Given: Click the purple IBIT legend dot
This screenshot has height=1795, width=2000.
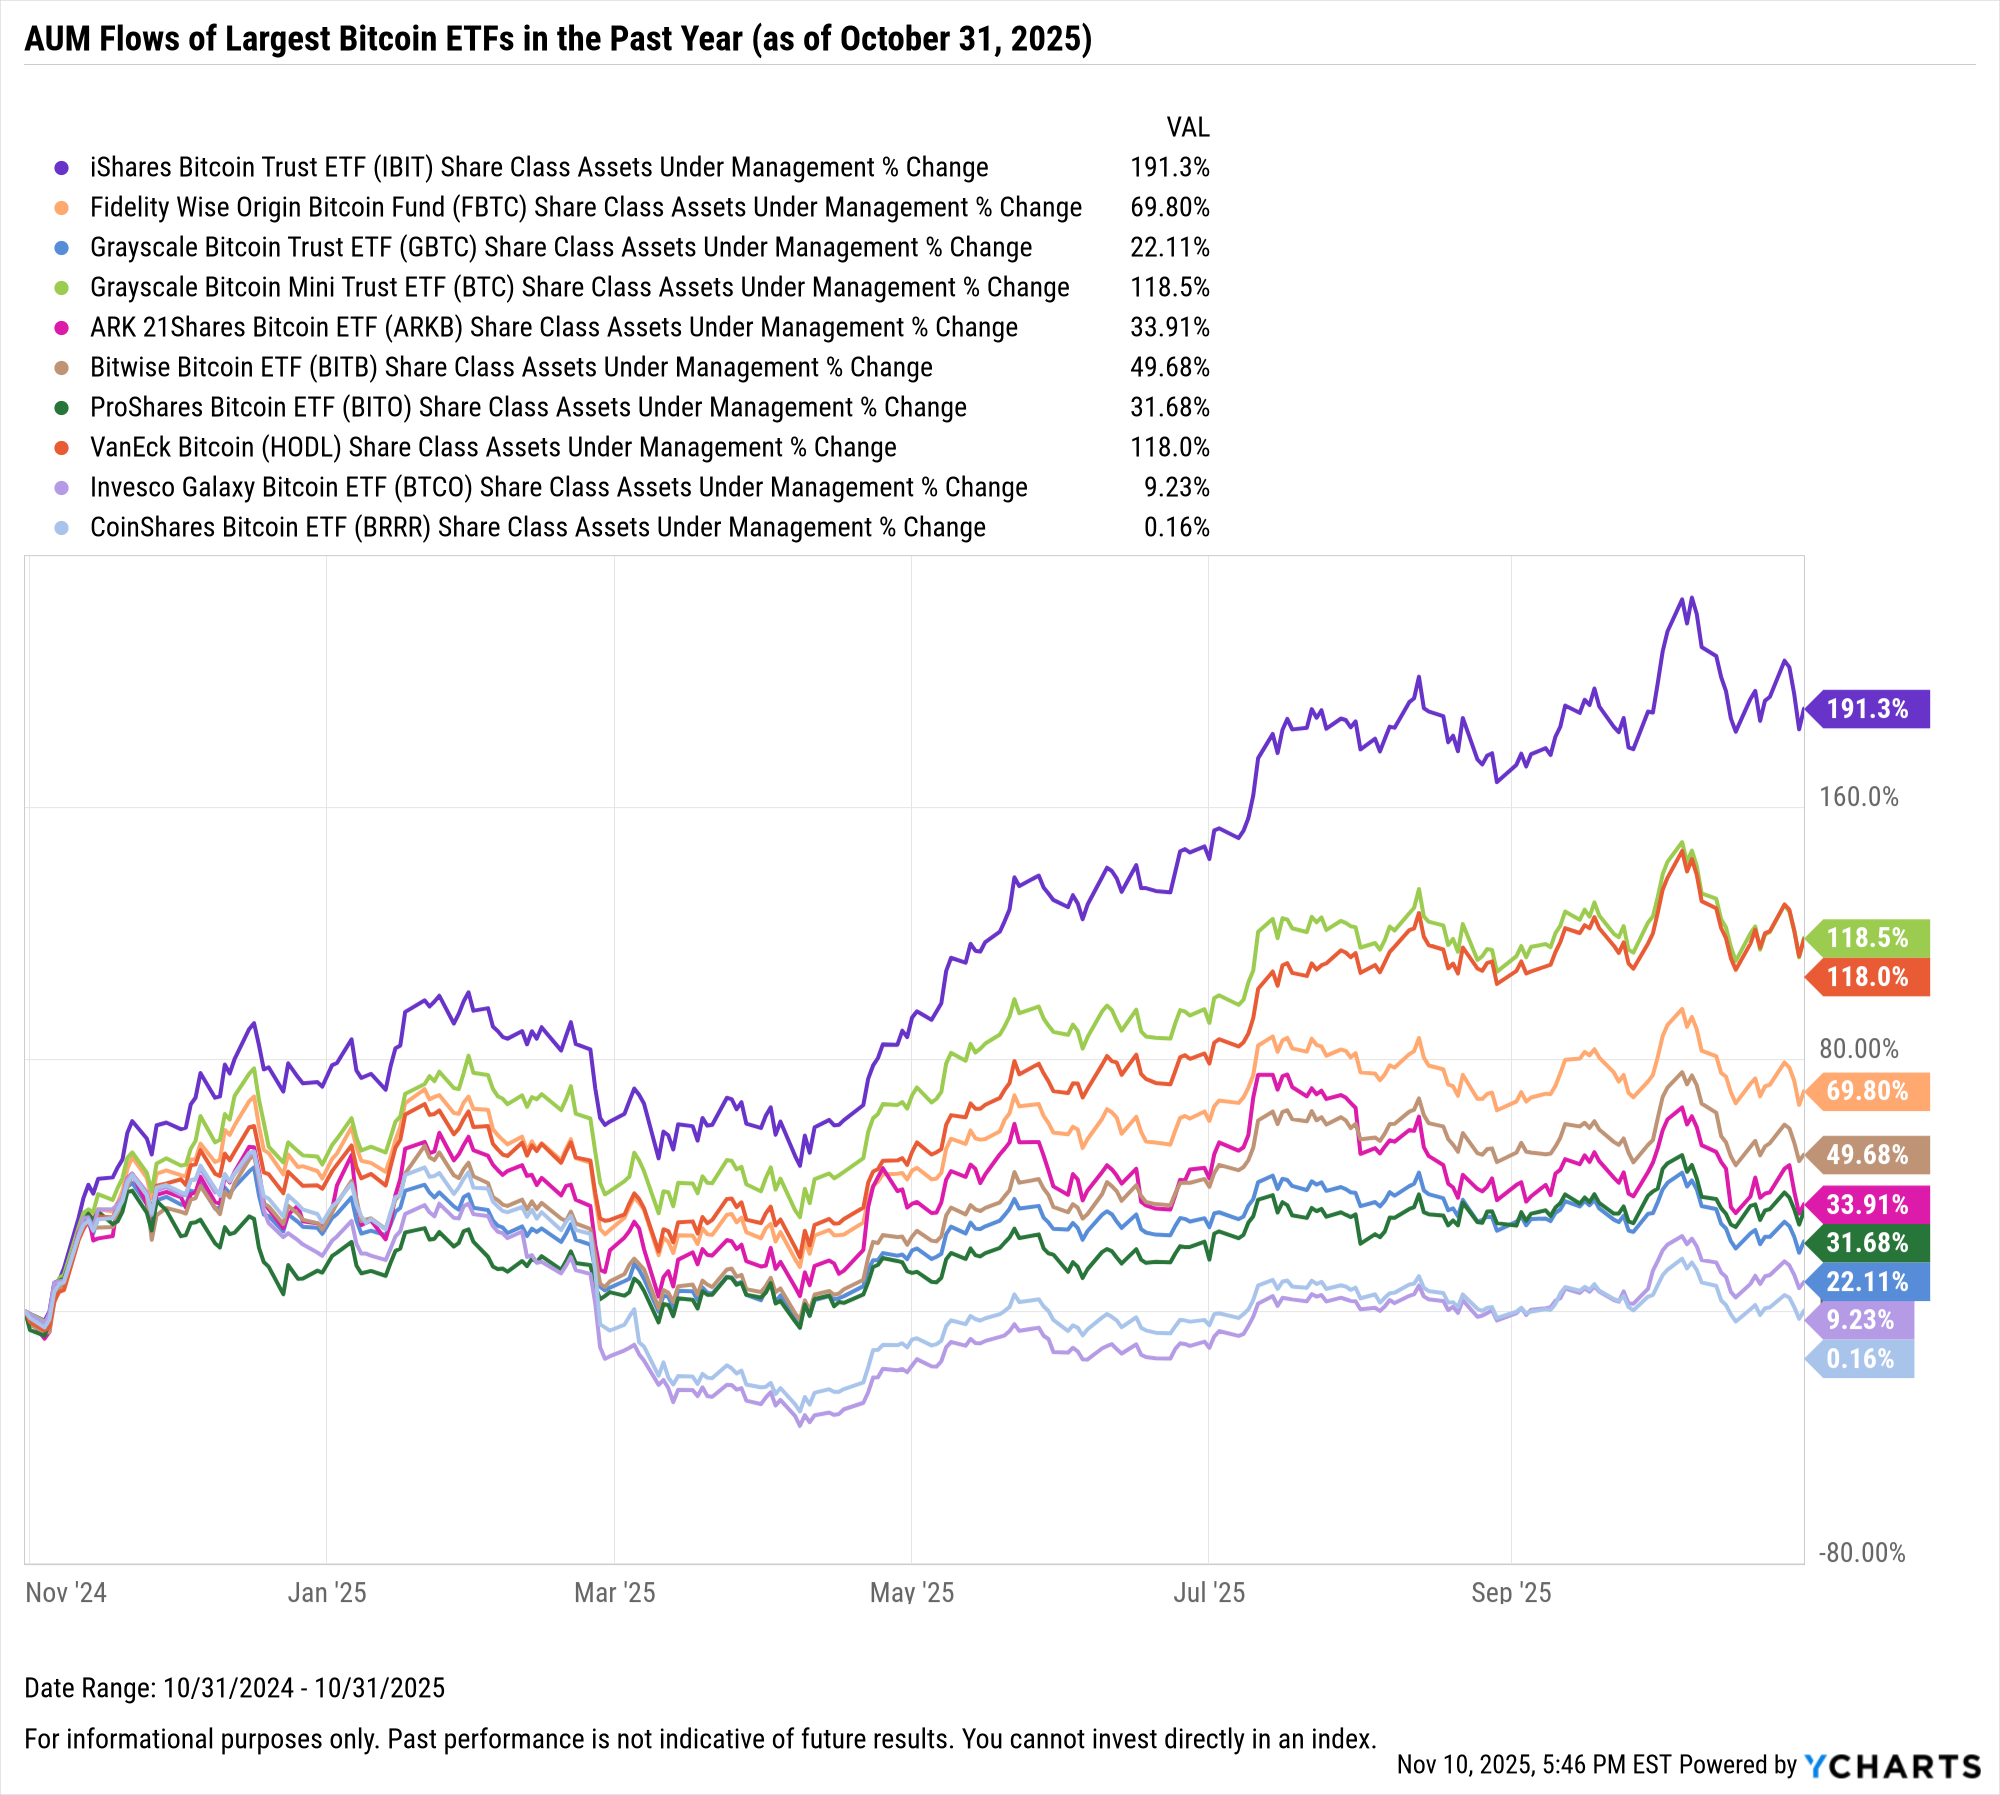Looking at the screenshot, I should (62, 168).
